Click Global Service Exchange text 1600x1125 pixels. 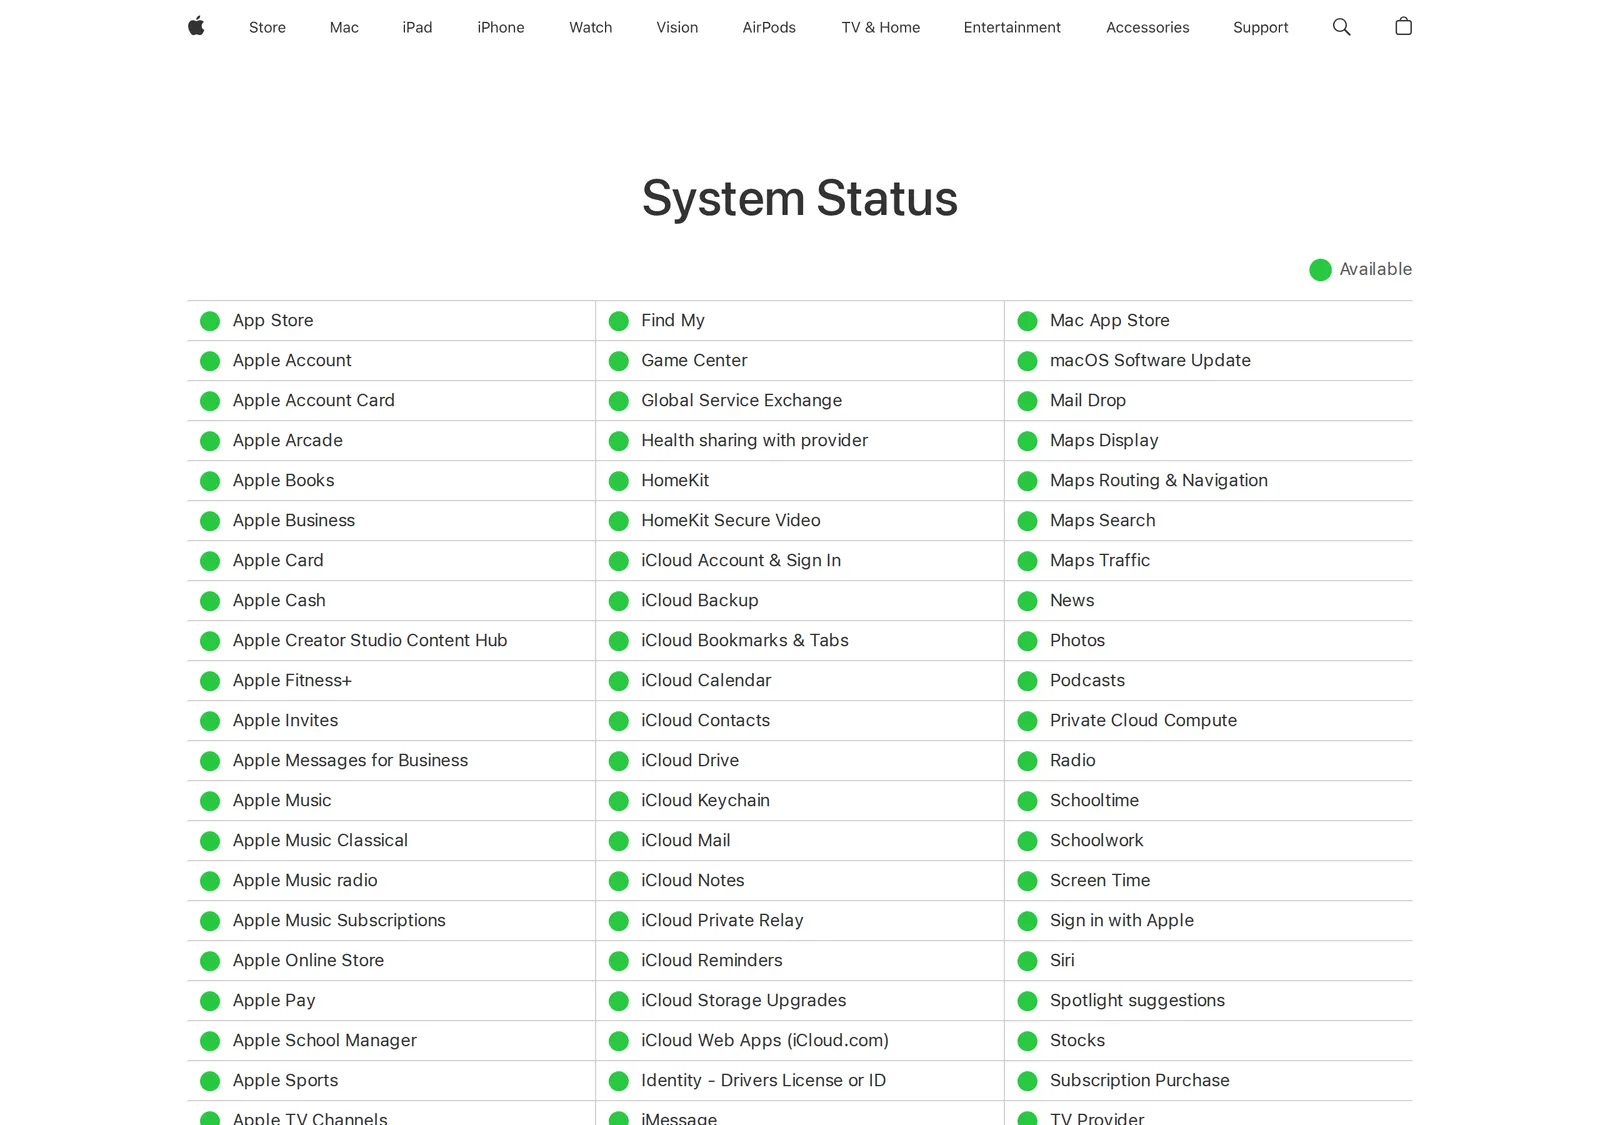(x=742, y=400)
